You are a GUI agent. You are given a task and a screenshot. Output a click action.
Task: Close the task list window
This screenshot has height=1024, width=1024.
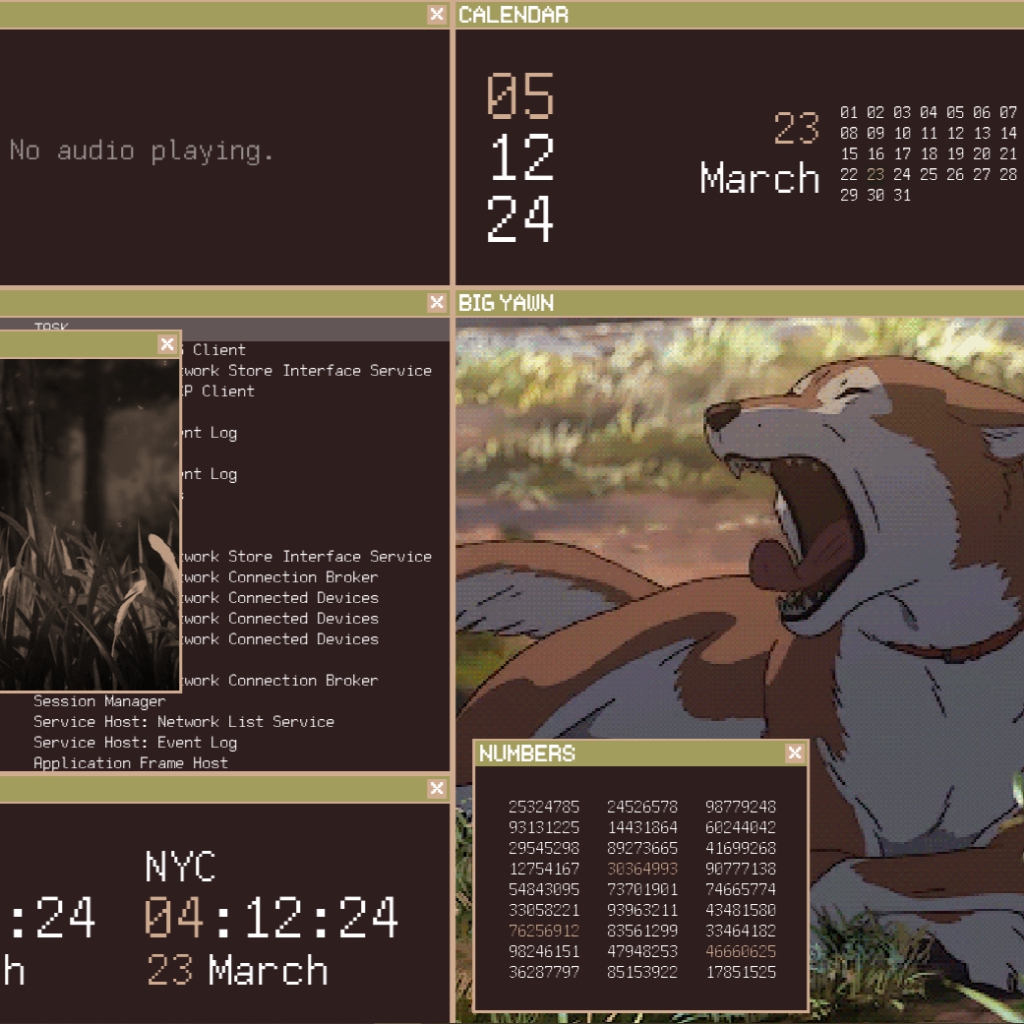(437, 302)
